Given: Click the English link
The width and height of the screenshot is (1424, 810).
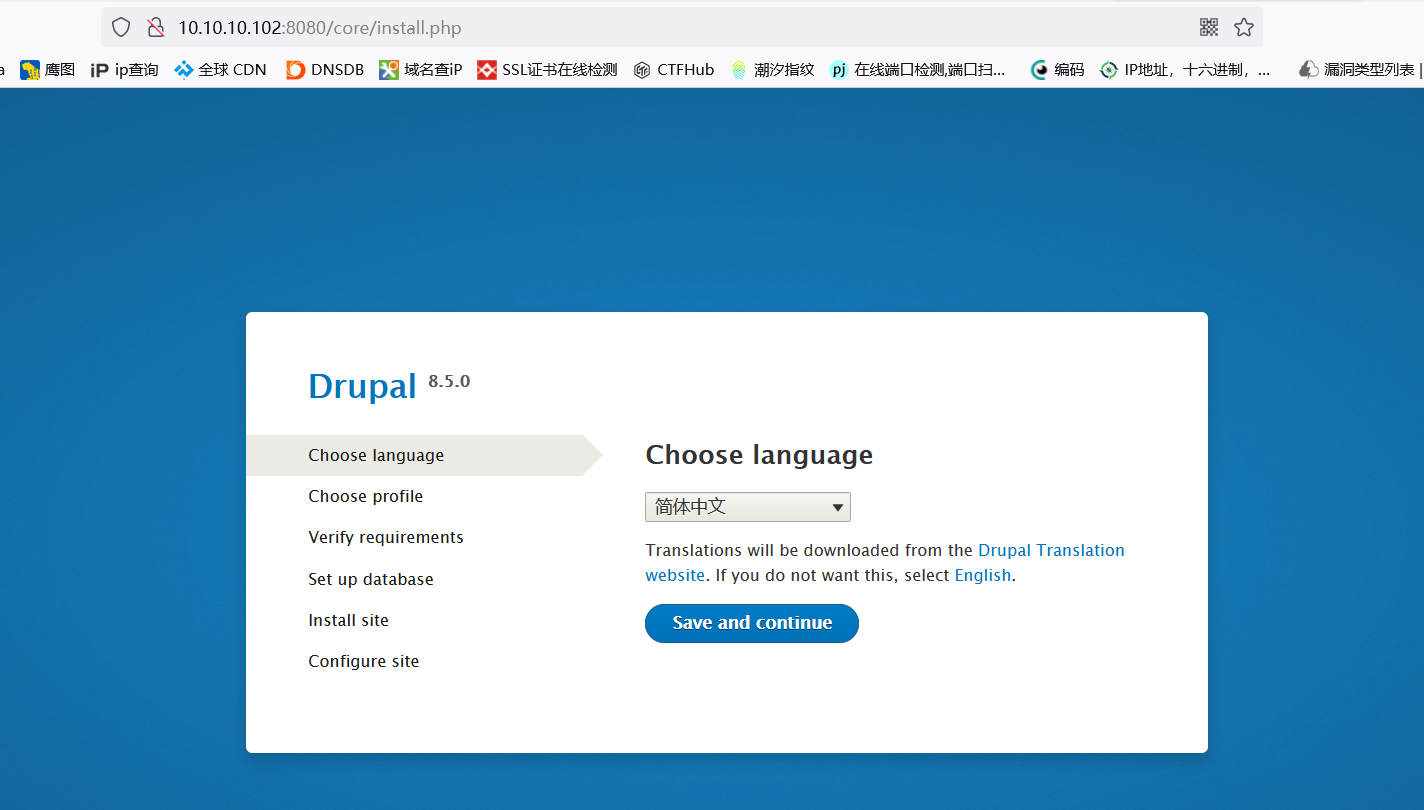Looking at the screenshot, I should tap(982, 575).
